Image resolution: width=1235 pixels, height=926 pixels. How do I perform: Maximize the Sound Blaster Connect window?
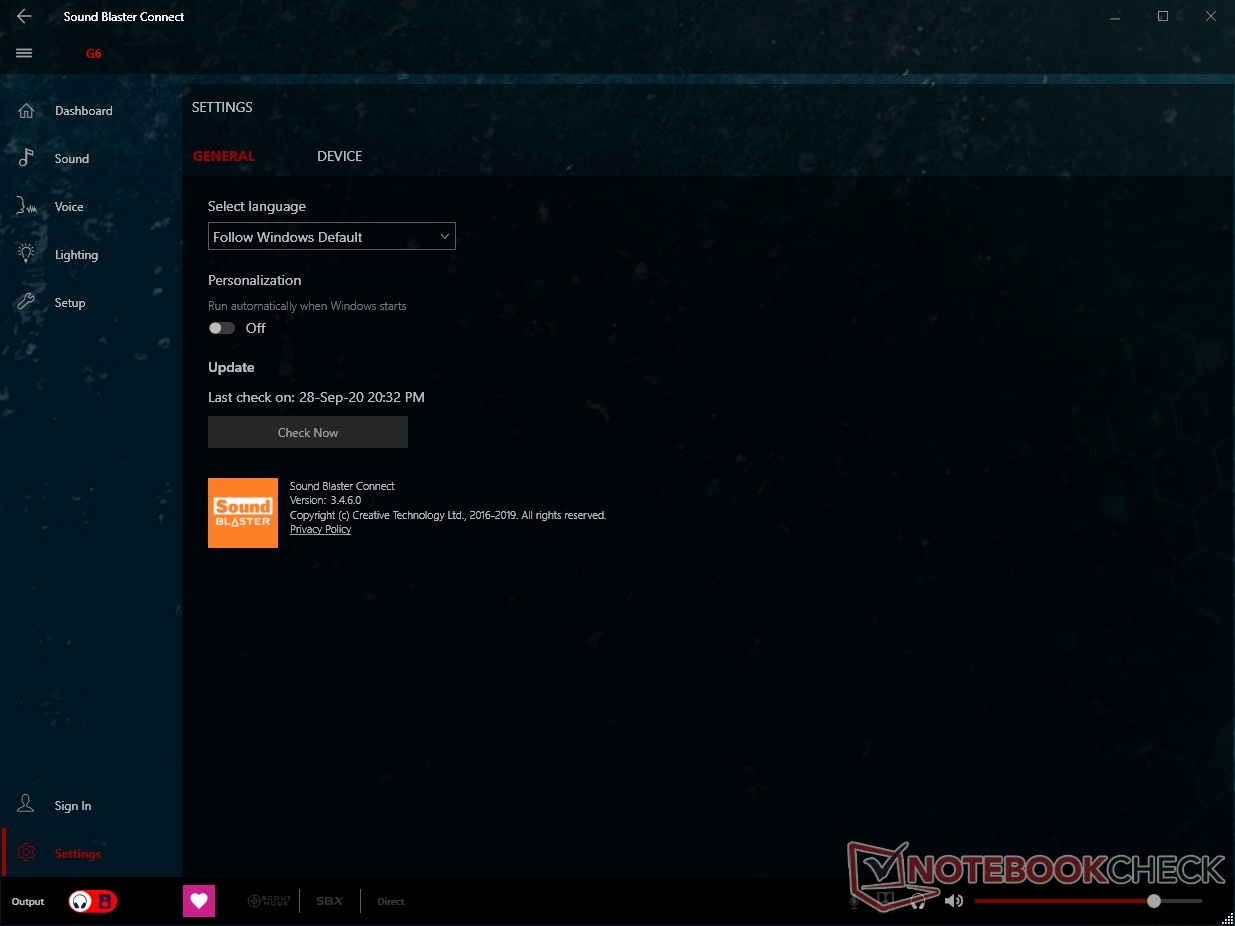1163,16
